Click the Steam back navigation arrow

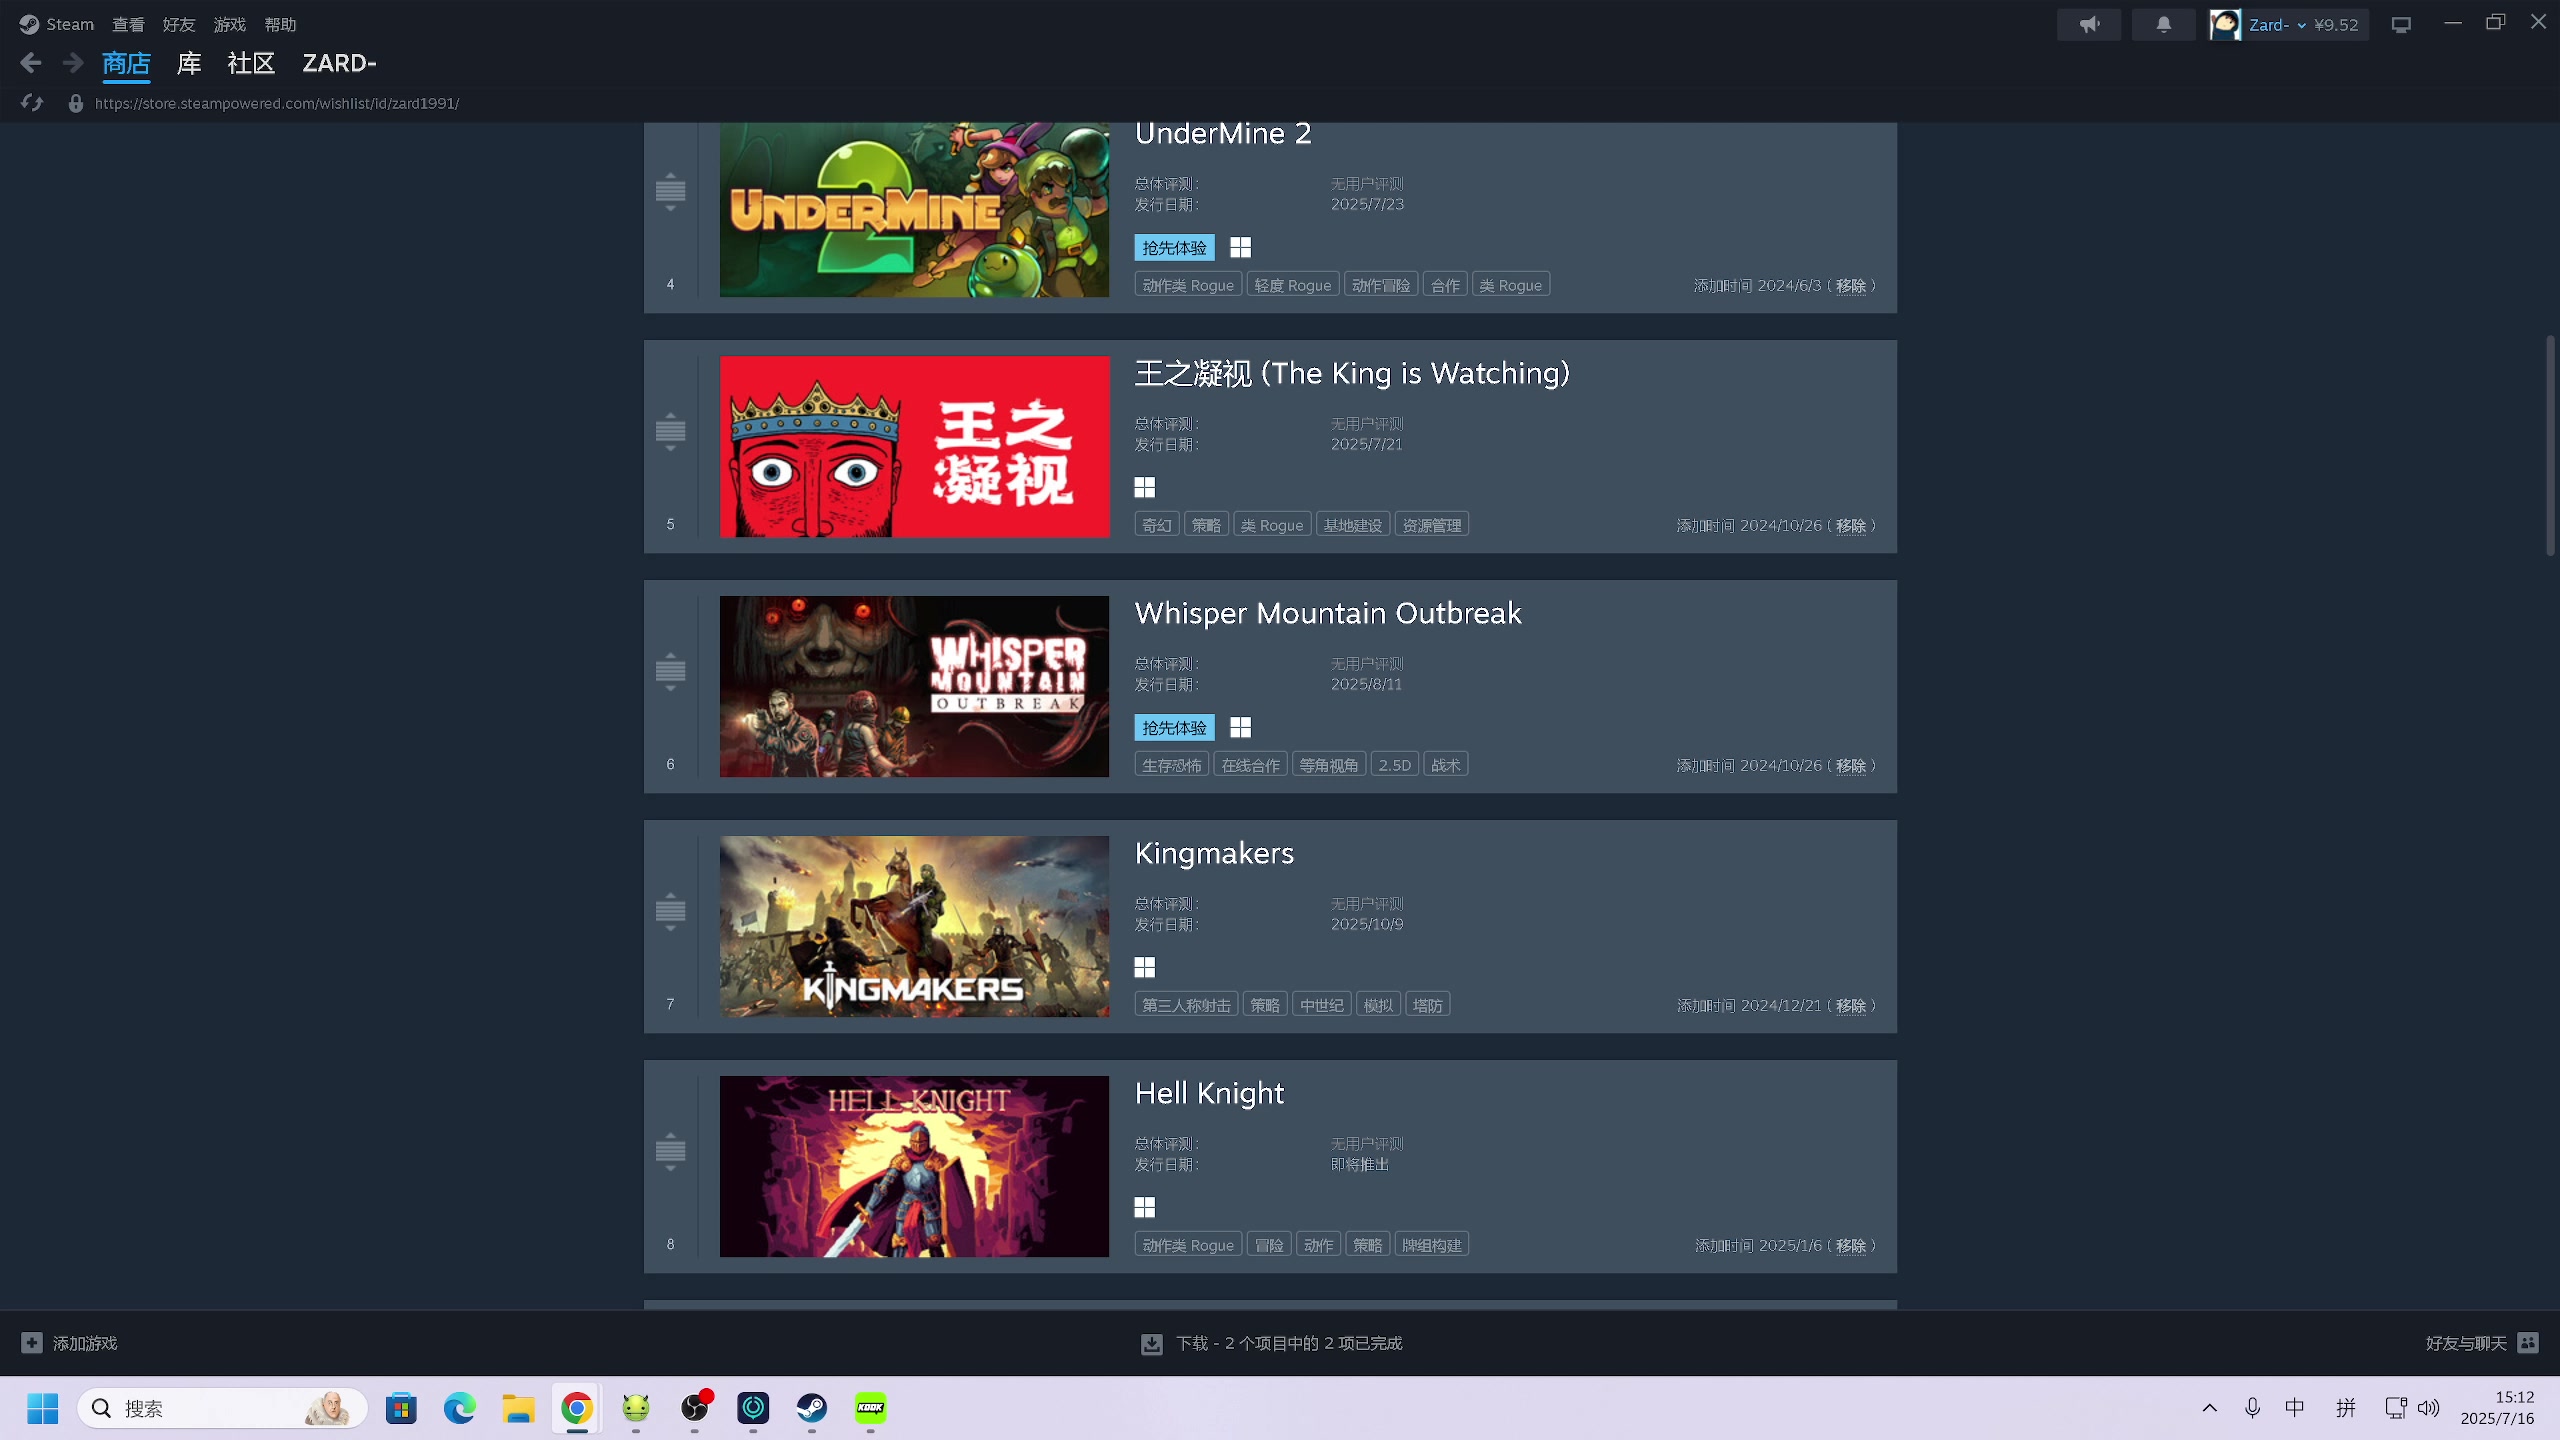pos(31,63)
